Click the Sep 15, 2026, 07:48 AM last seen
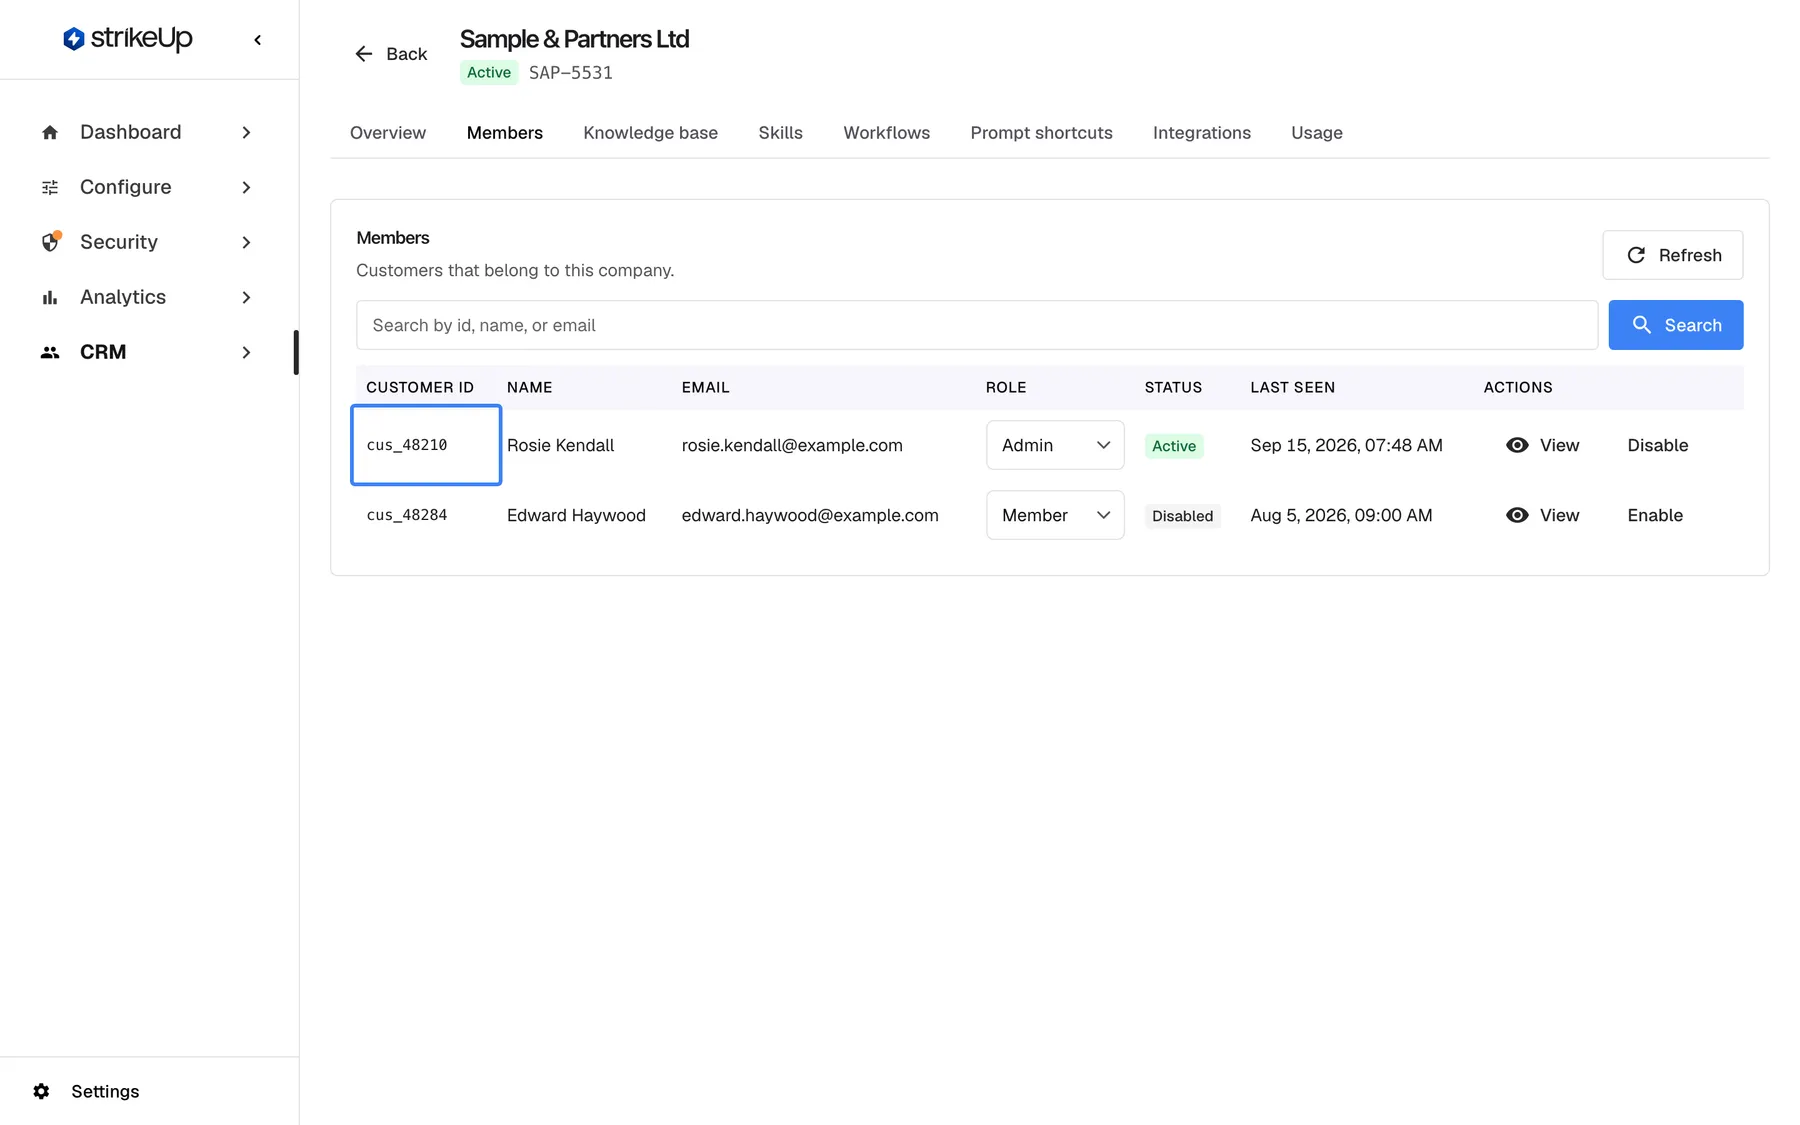The height and width of the screenshot is (1125, 1800). (1346, 445)
